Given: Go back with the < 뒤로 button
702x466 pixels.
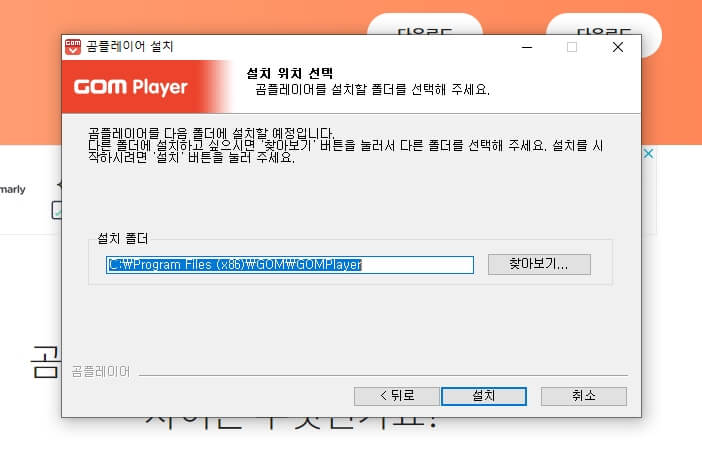Looking at the screenshot, I should [x=396, y=396].
